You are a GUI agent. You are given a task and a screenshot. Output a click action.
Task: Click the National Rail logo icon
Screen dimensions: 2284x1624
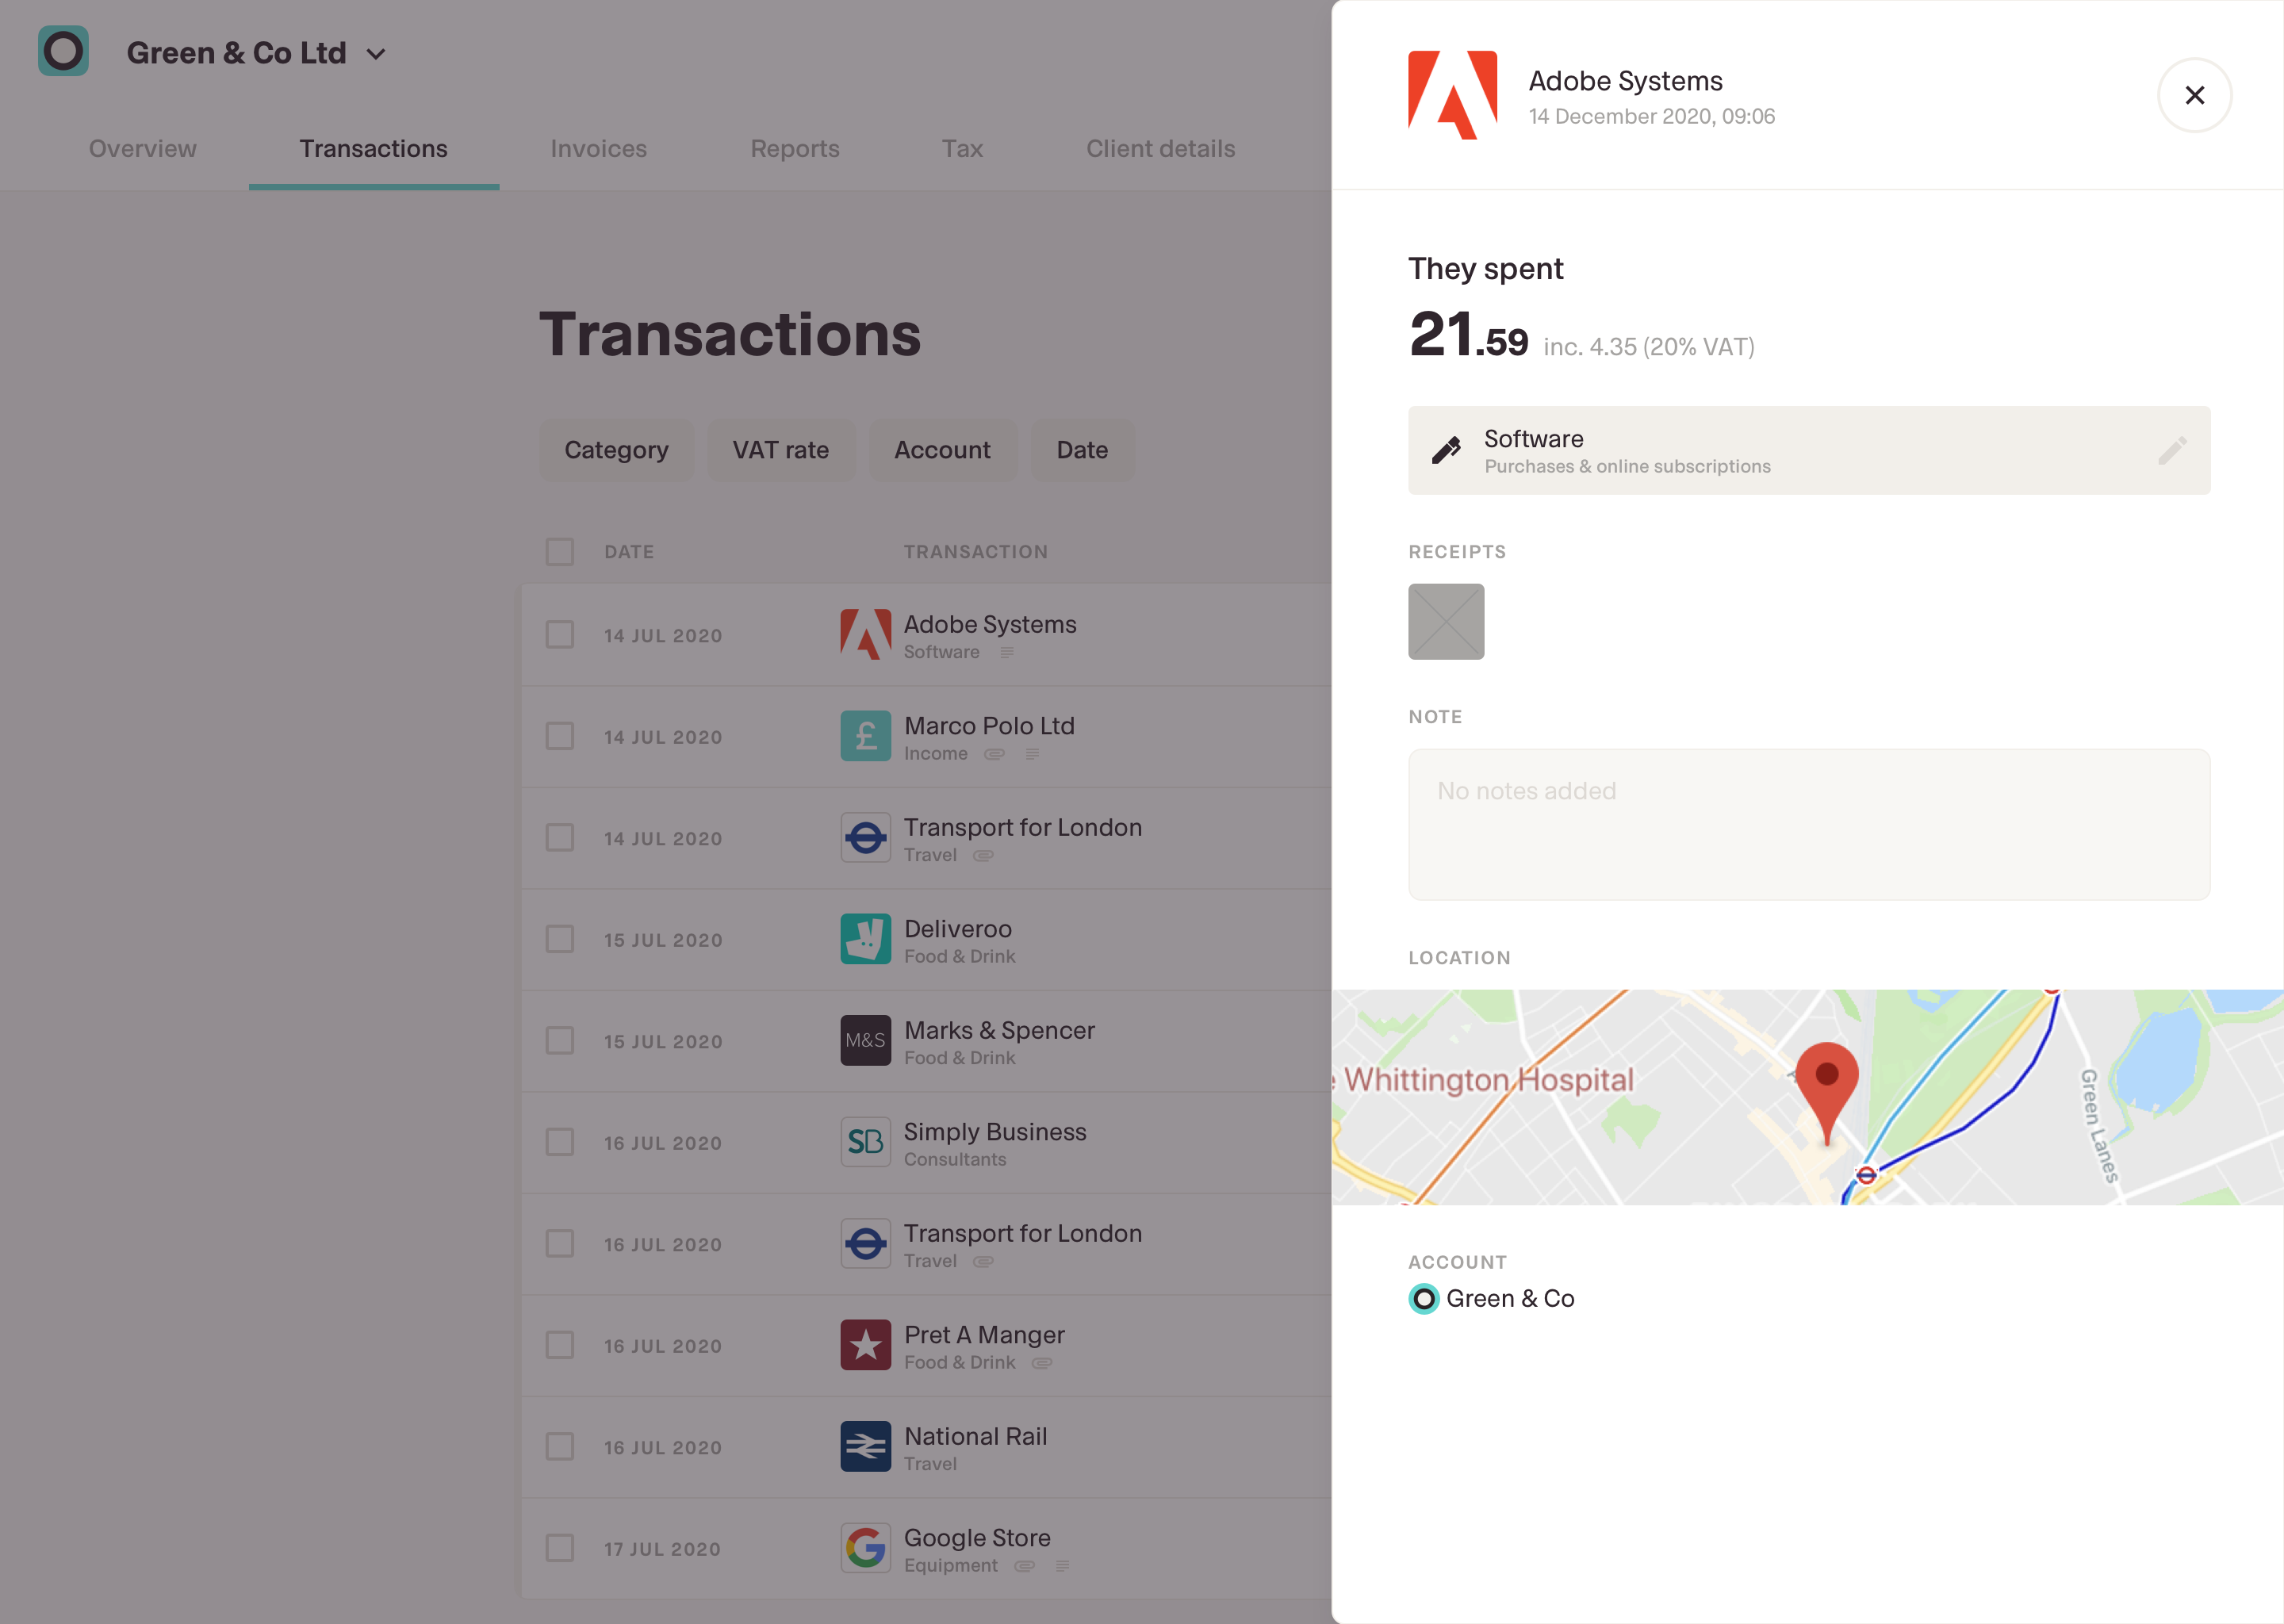(x=865, y=1446)
